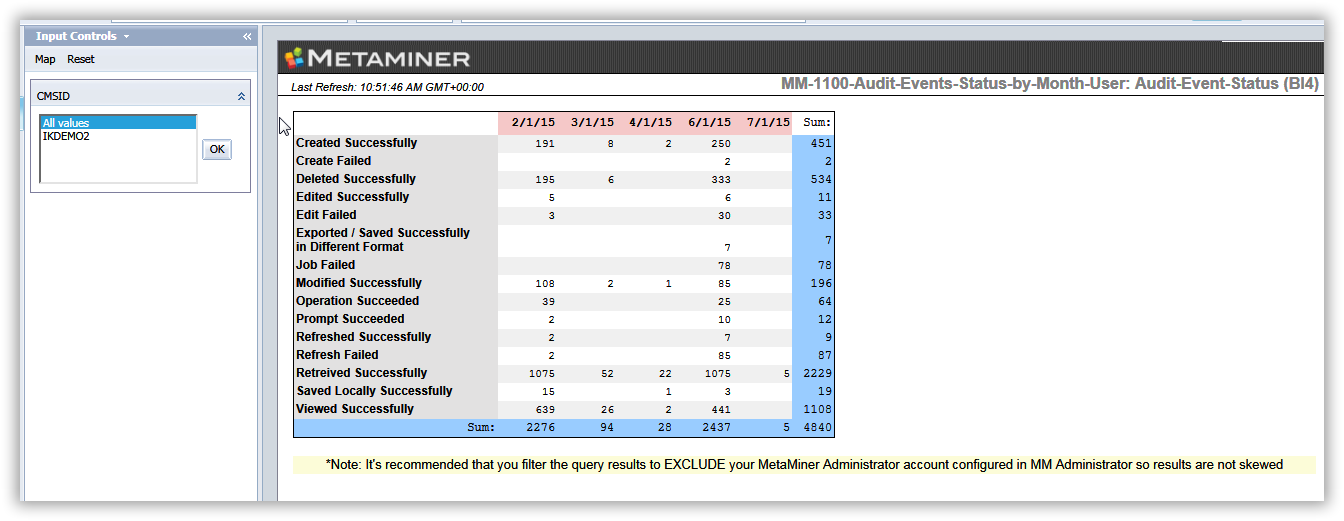This screenshot has width=1344, height=521.
Task: Click the MM-1100 Audit-Event-Status report title
Action: [1050, 85]
